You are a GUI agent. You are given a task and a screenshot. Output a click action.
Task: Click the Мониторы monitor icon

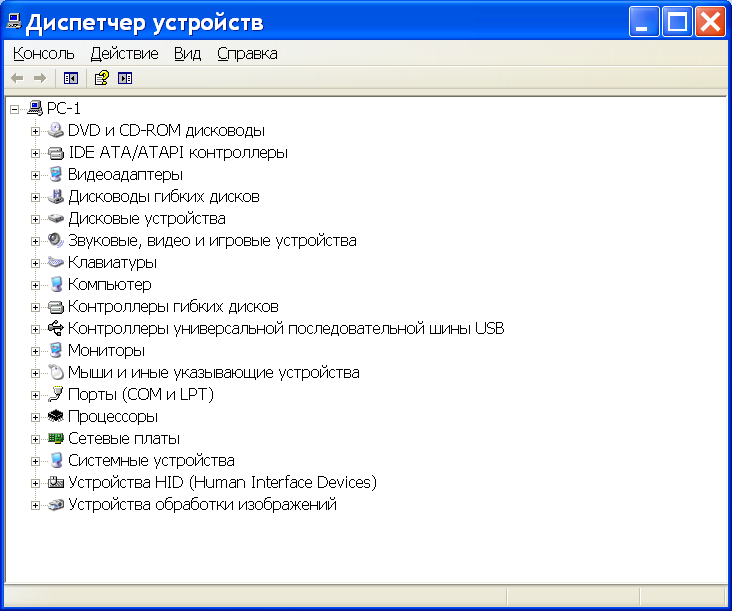[56, 351]
